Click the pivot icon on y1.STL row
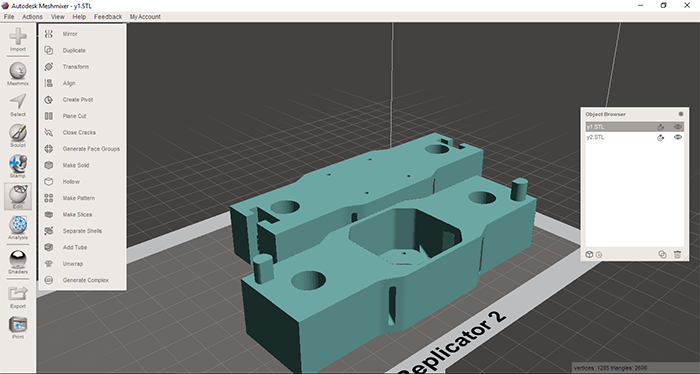Viewport: 700px width, 374px height. pos(660,127)
